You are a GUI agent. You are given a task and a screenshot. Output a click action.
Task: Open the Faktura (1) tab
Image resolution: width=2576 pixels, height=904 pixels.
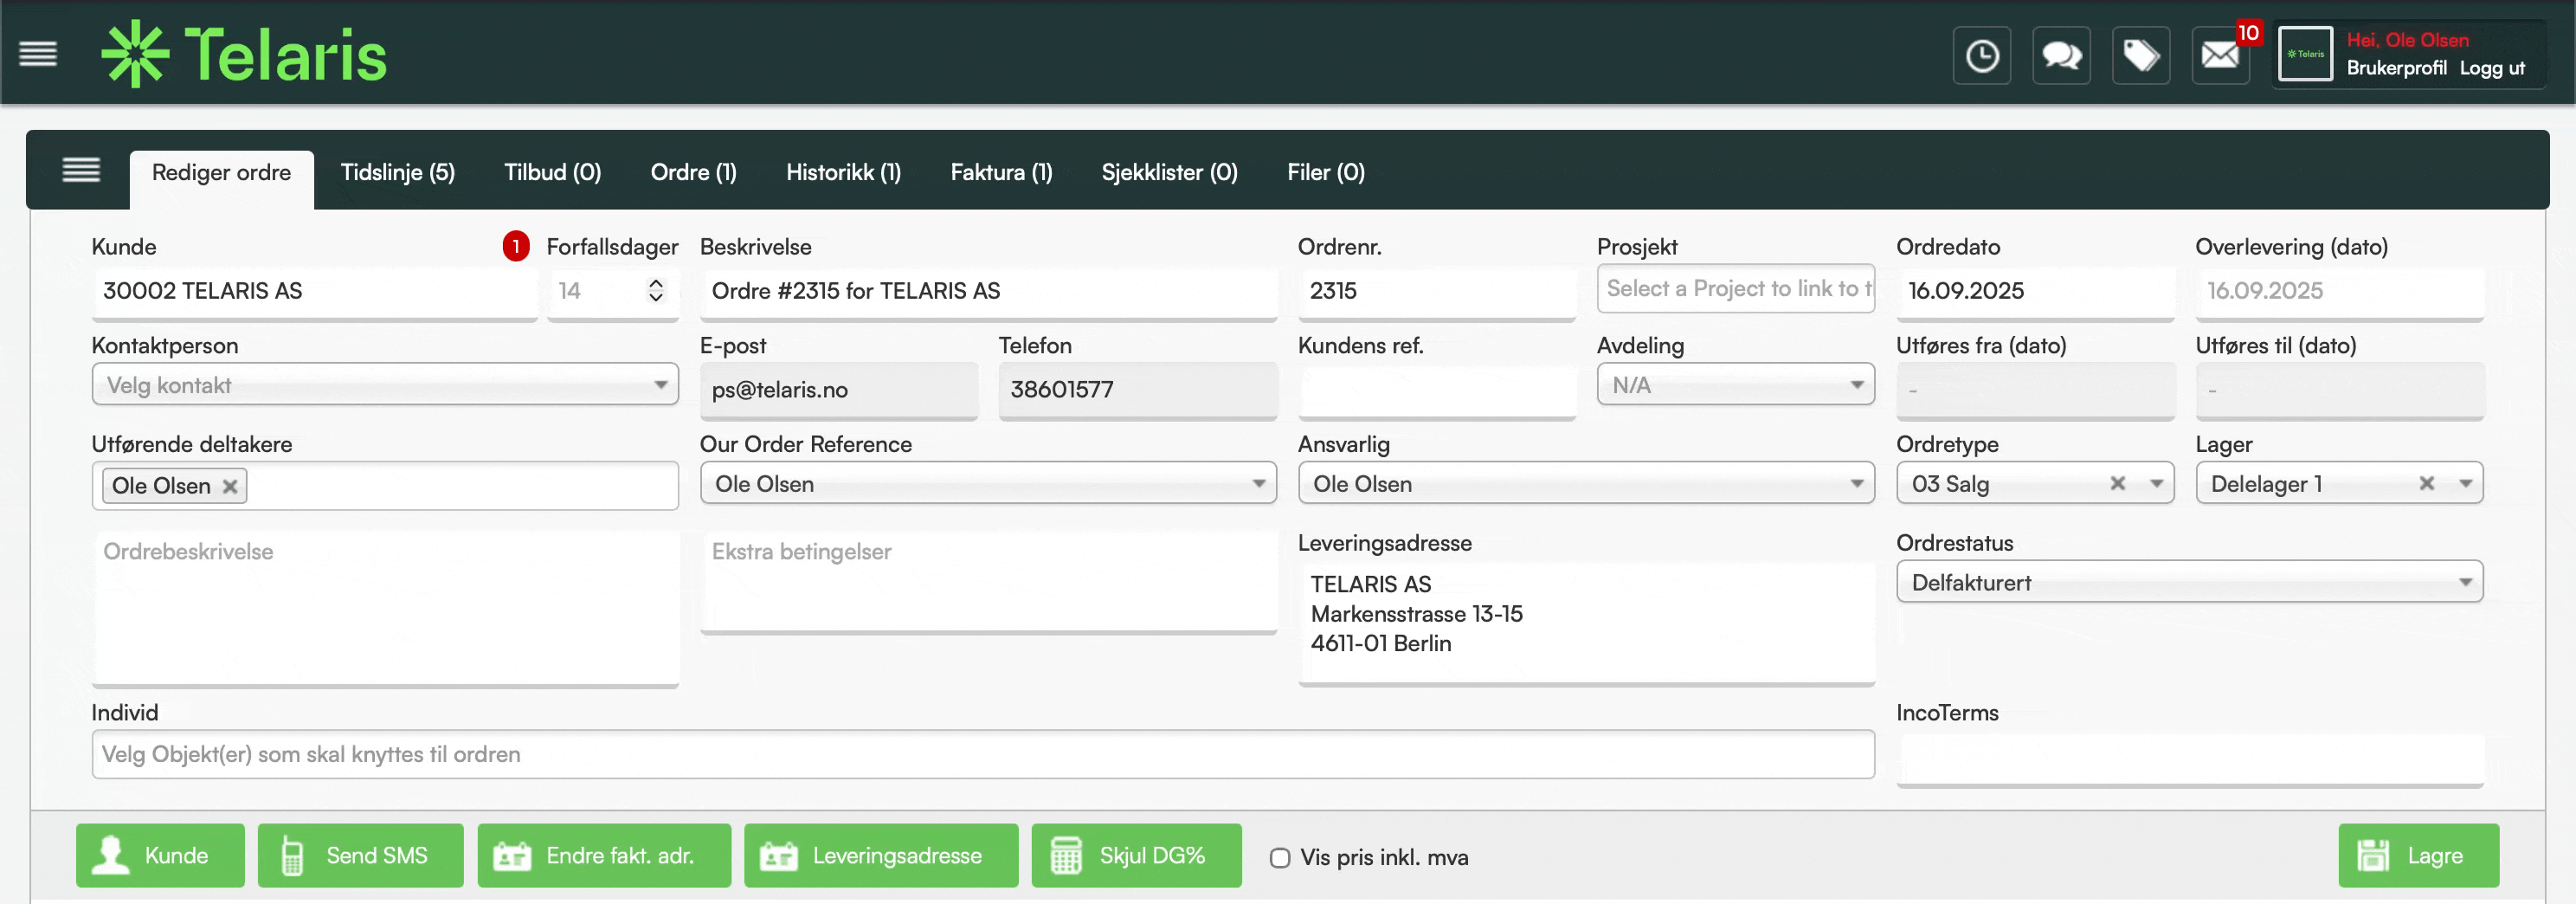pyautogui.click(x=1002, y=173)
